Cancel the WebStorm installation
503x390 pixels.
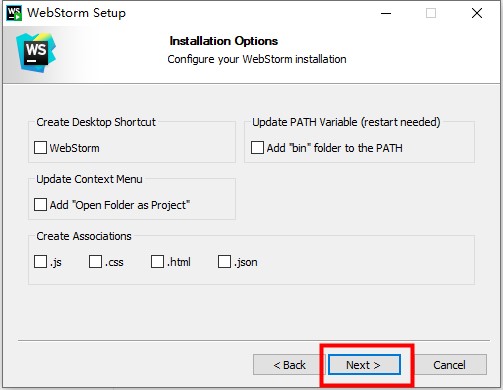click(449, 365)
